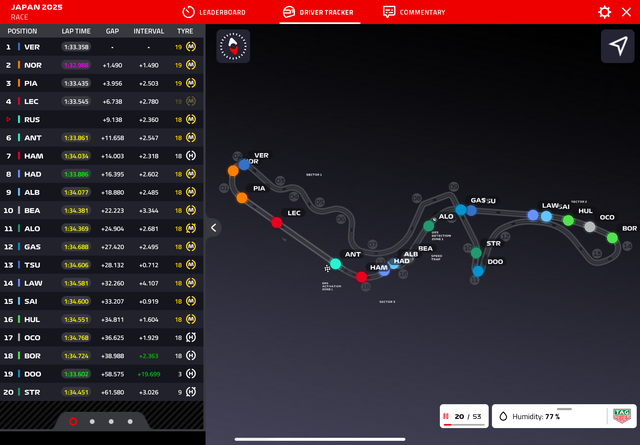
Task: Click BEA medium tyre icon
Action: point(191,210)
